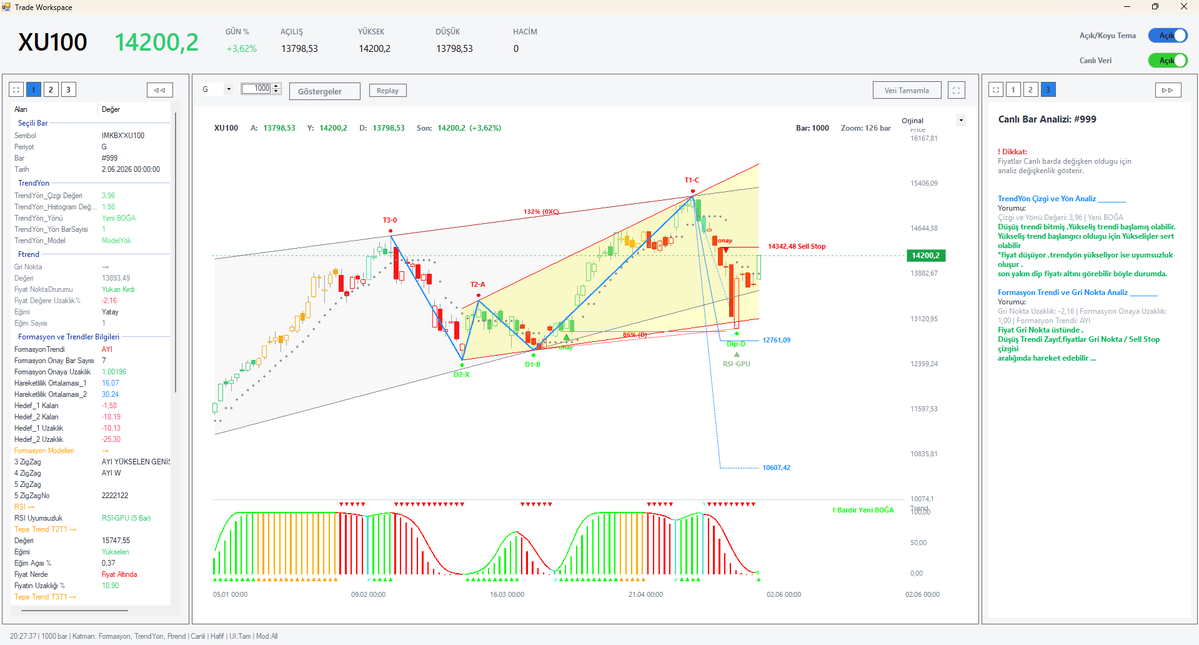Screen dimensions: 1199x645
Task: Select tab 3 in the right panel
Action: click(x=1048, y=89)
